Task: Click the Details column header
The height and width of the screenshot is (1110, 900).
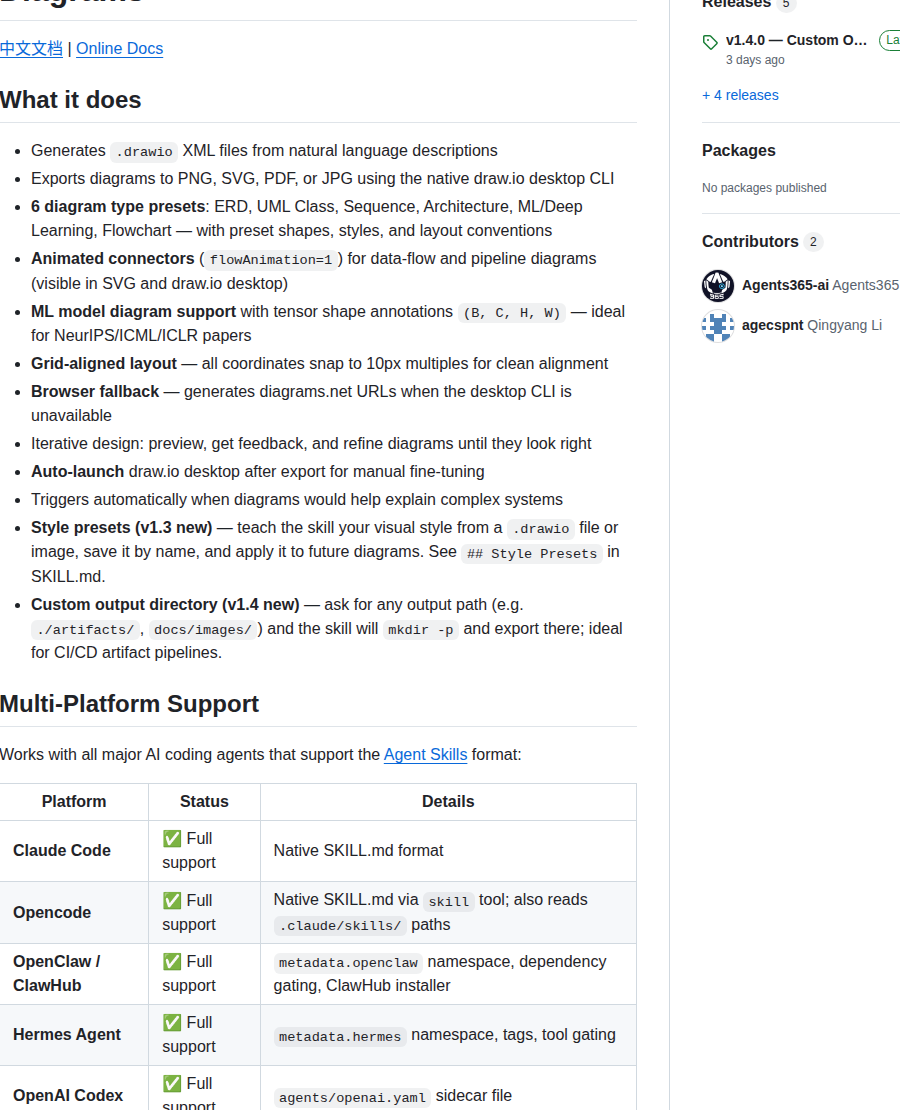Action: (448, 801)
